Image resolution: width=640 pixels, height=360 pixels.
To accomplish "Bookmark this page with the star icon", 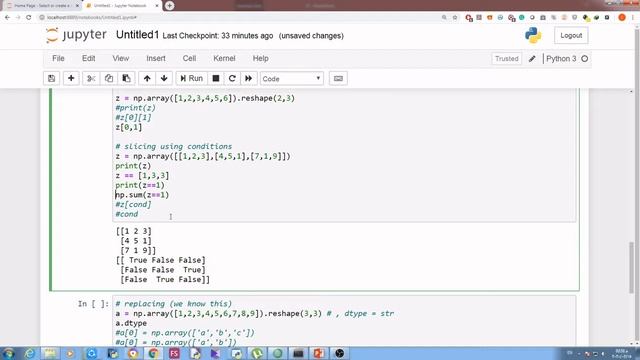I will 455,17.
